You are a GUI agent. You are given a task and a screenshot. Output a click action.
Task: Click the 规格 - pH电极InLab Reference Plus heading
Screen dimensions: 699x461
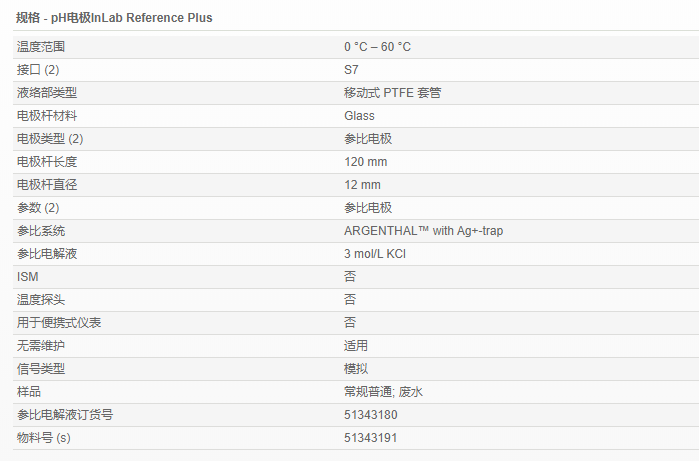click(114, 18)
